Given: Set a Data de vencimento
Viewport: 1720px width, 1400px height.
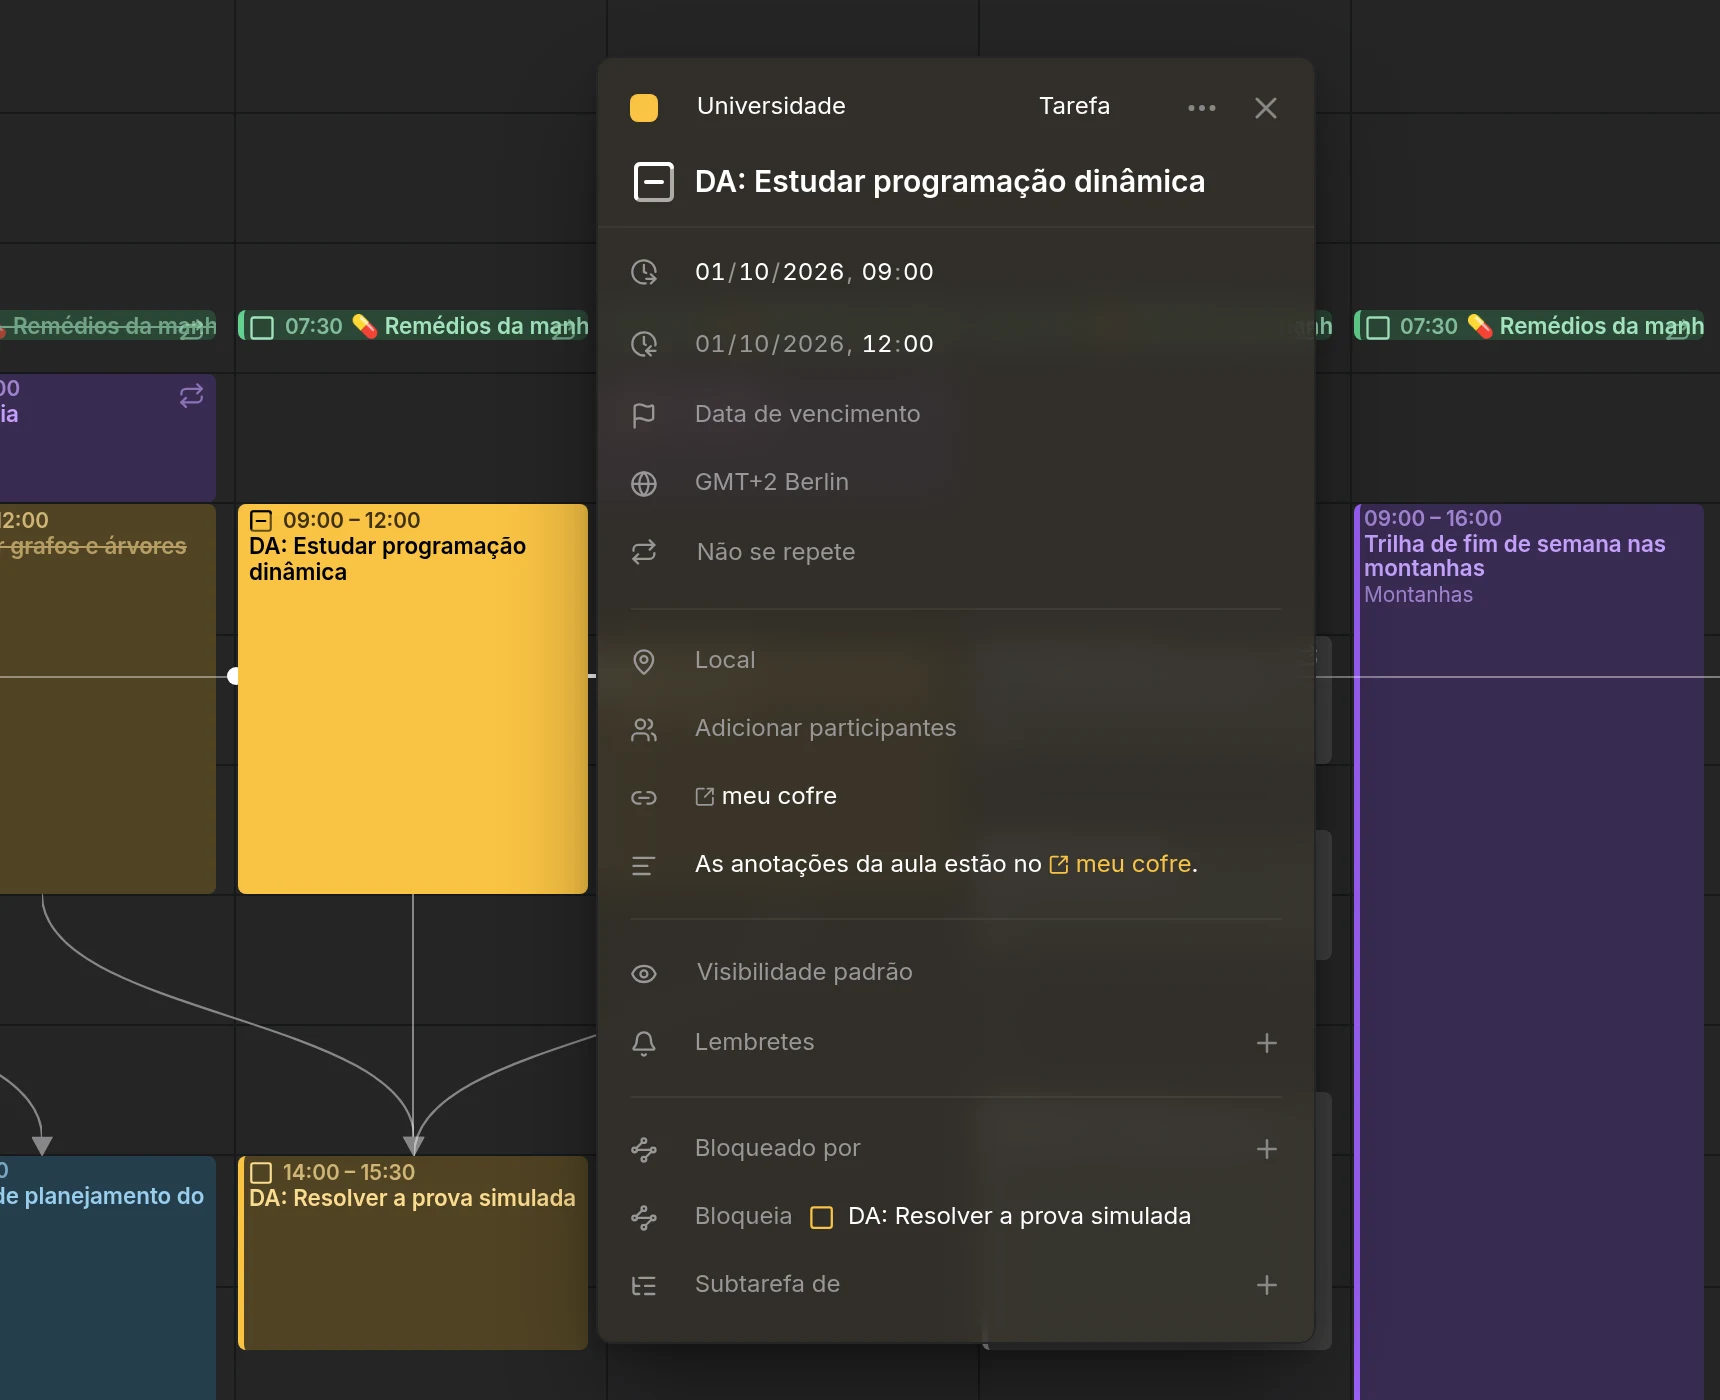Looking at the screenshot, I should 807,414.
